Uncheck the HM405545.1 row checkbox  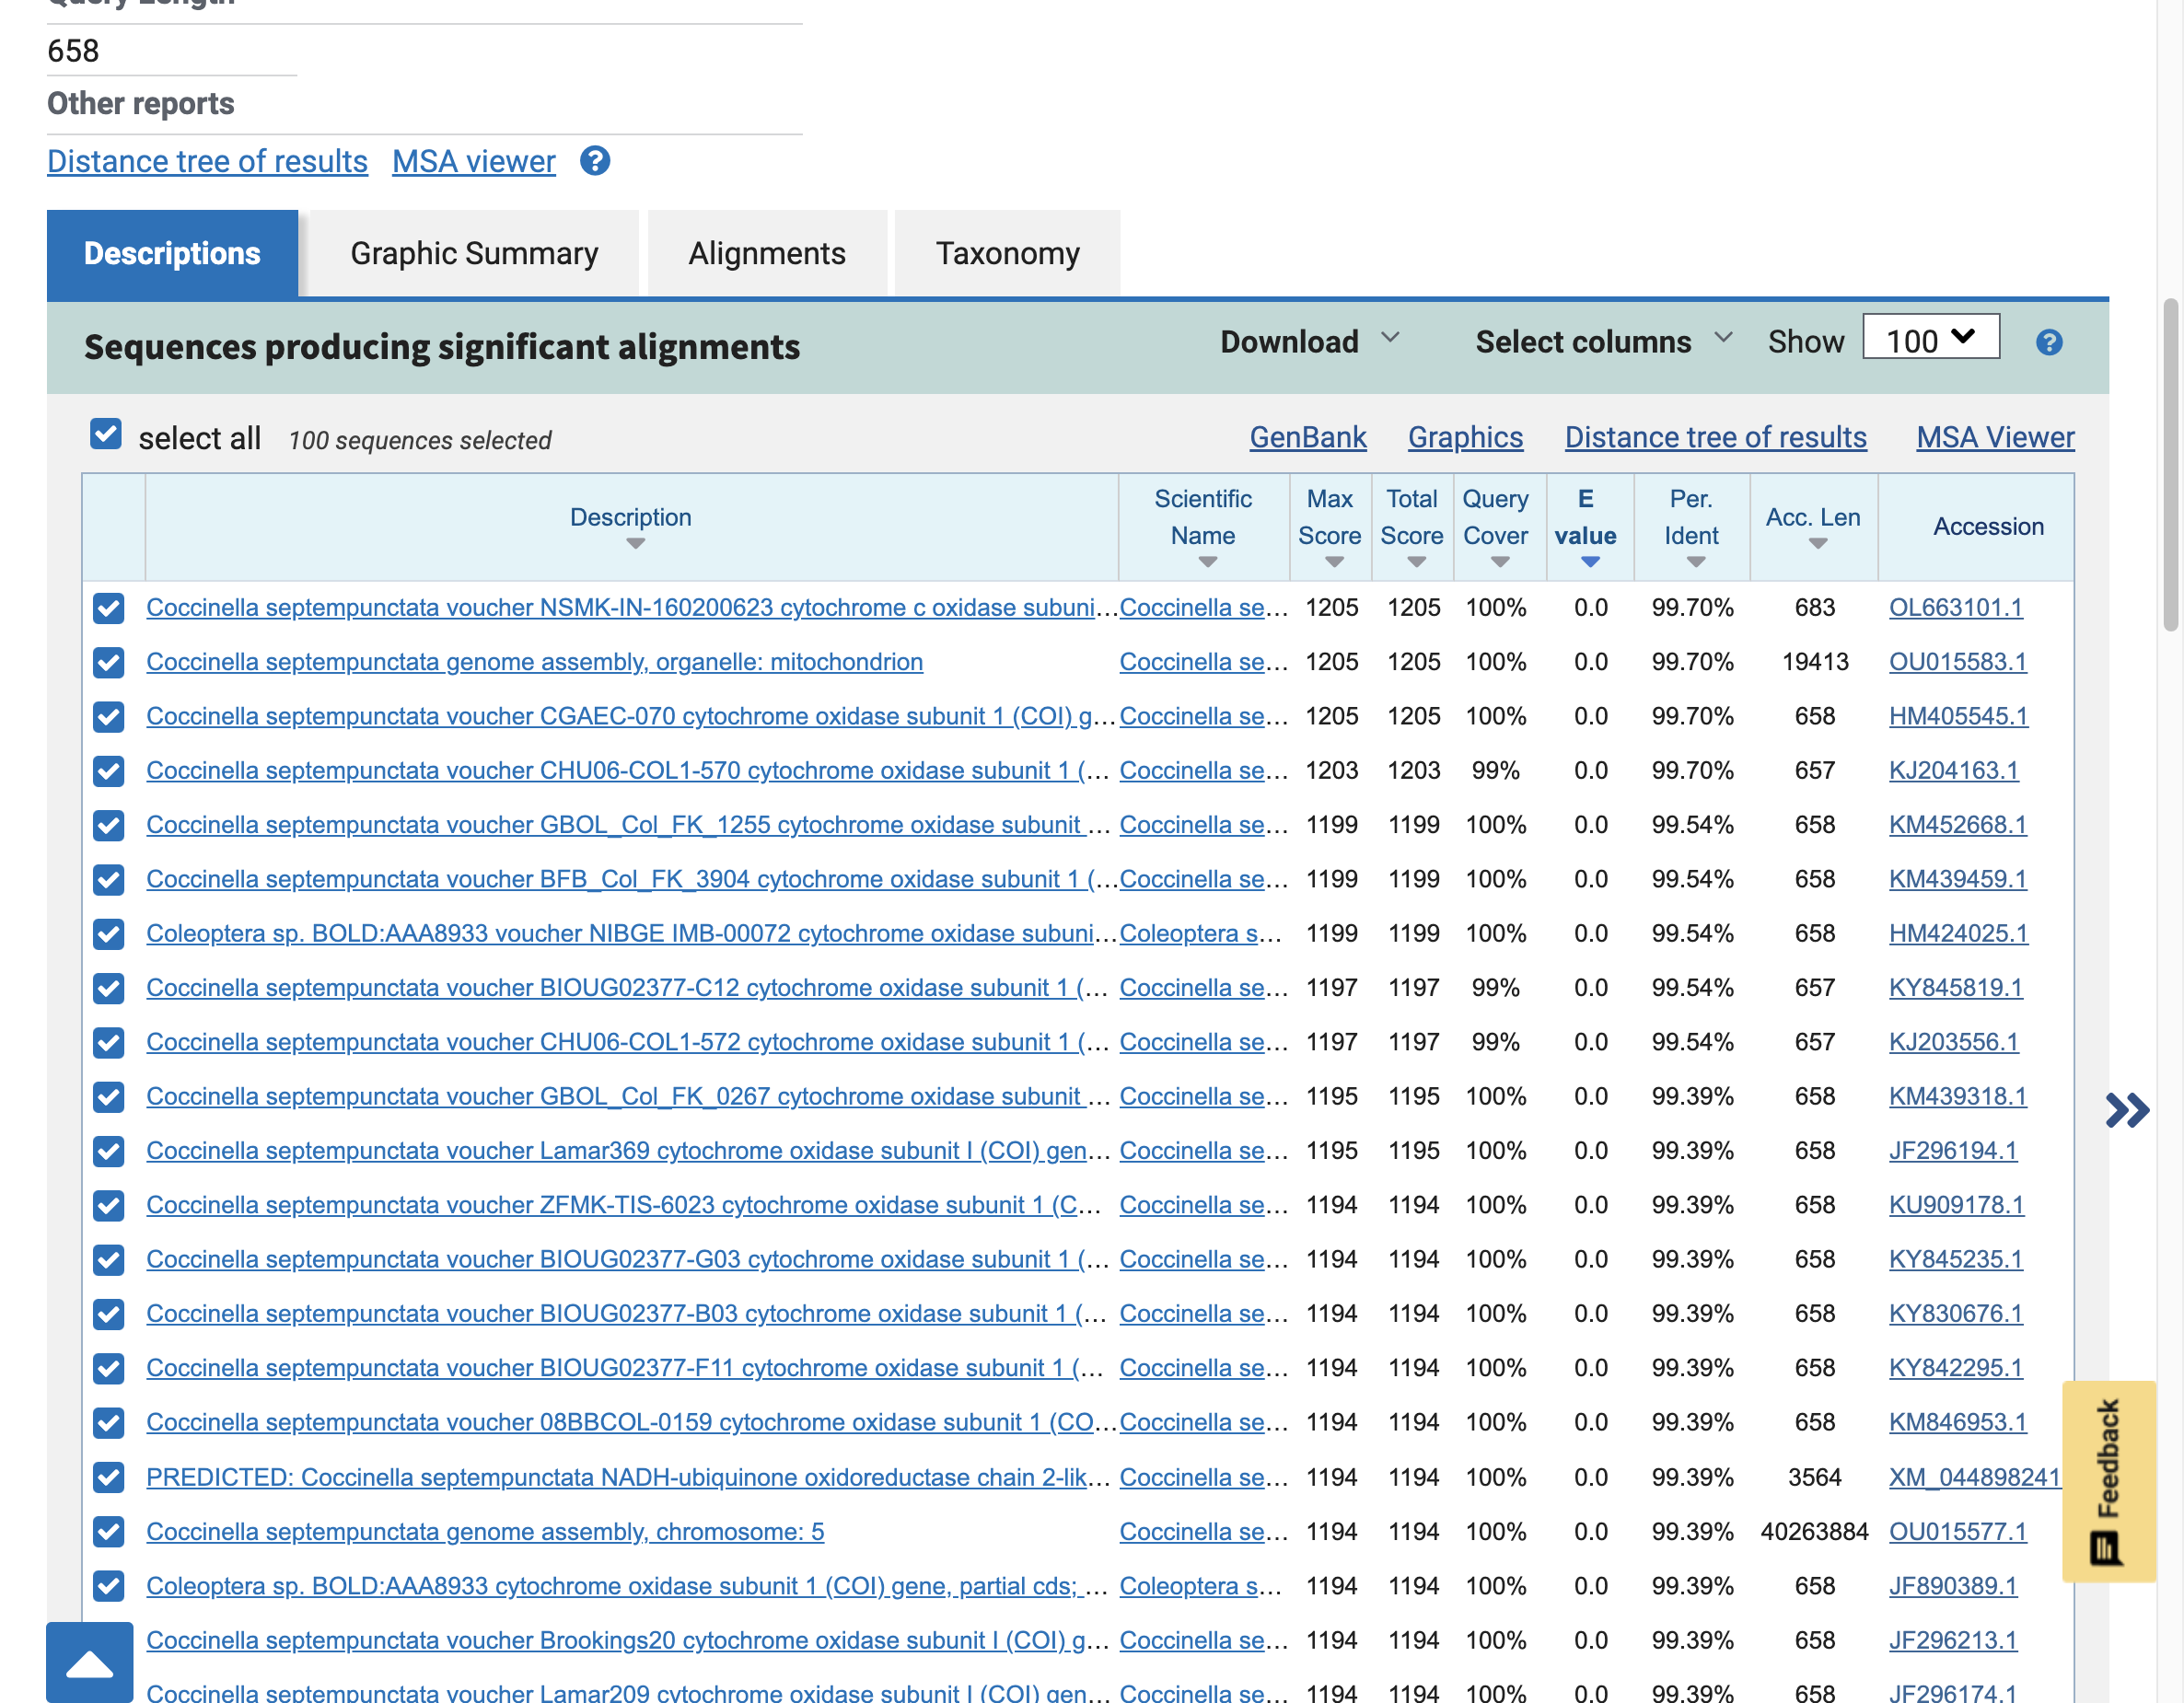[109, 717]
